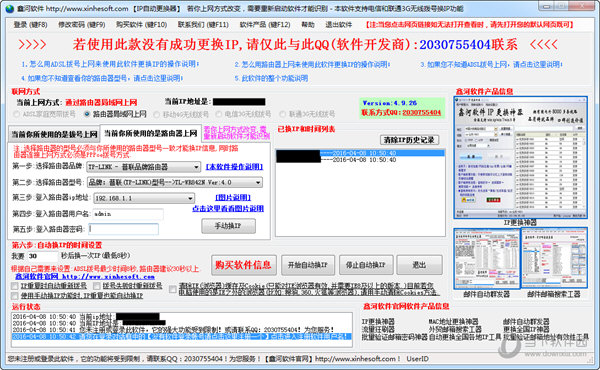Open help link 5 此软件的整个功能说明

click(271, 78)
